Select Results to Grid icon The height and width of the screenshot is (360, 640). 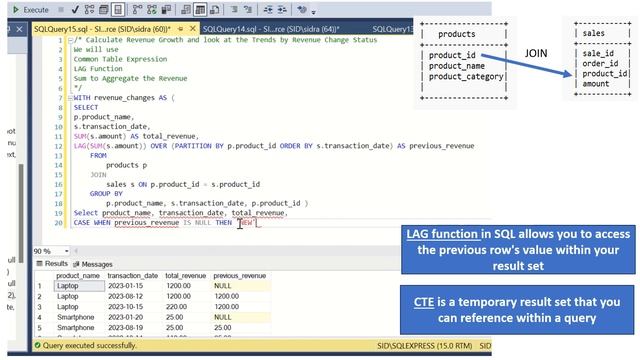coord(200,9)
